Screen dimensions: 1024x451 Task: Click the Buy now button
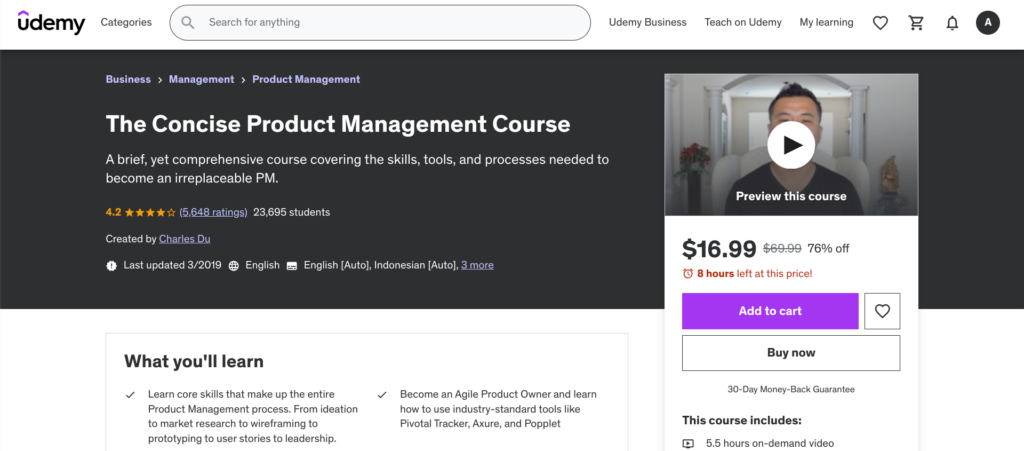790,353
